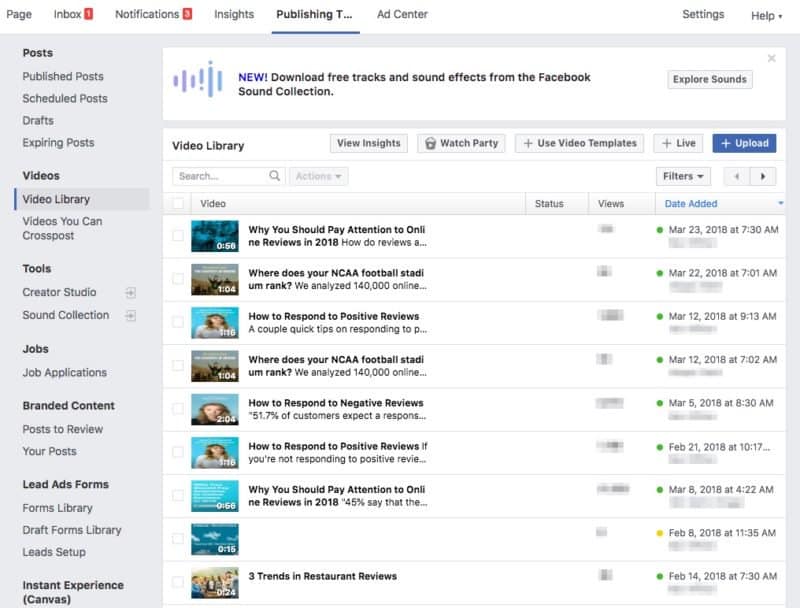Open Creator Studio external link icon
This screenshot has width=800, height=608.
(131, 293)
